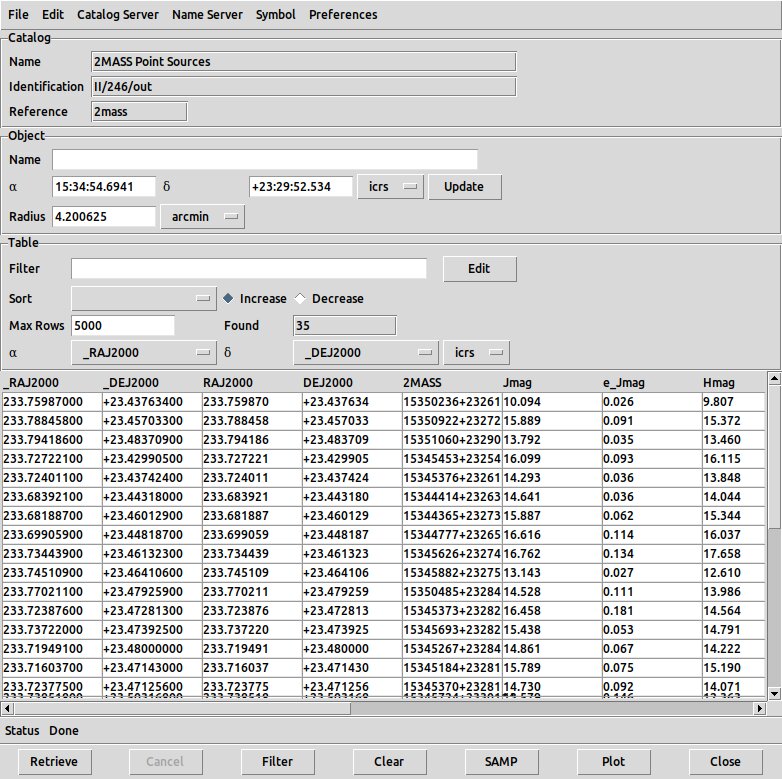The width and height of the screenshot is (782, 779).
Task: Click the vertical scrollbar up arrow
Action: 774,379
